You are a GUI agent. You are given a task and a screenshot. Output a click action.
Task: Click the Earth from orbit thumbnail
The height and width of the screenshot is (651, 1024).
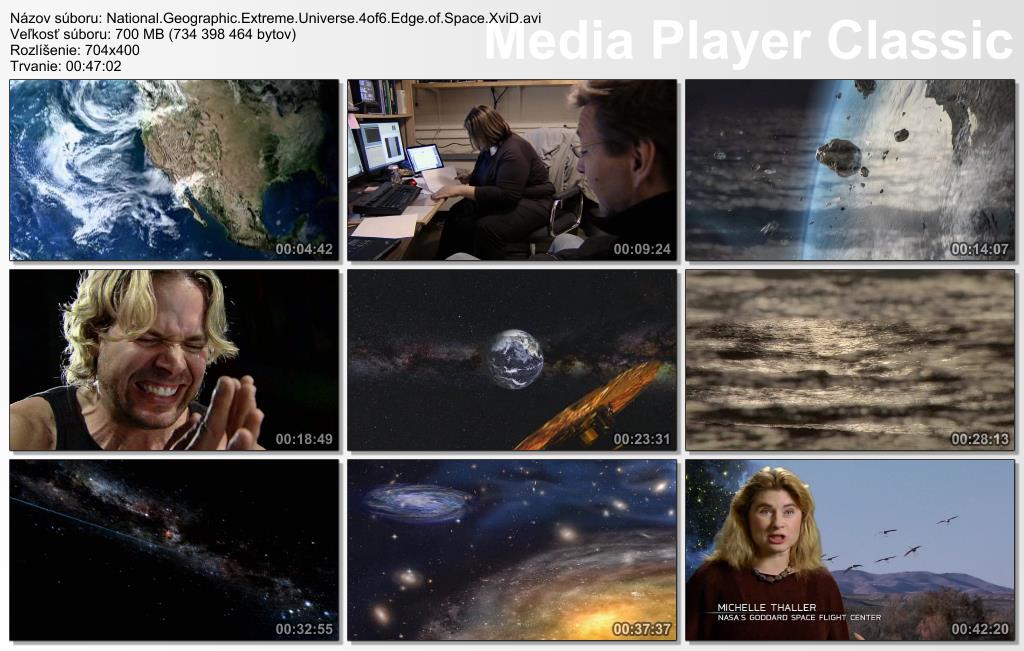tap(174, 170)
